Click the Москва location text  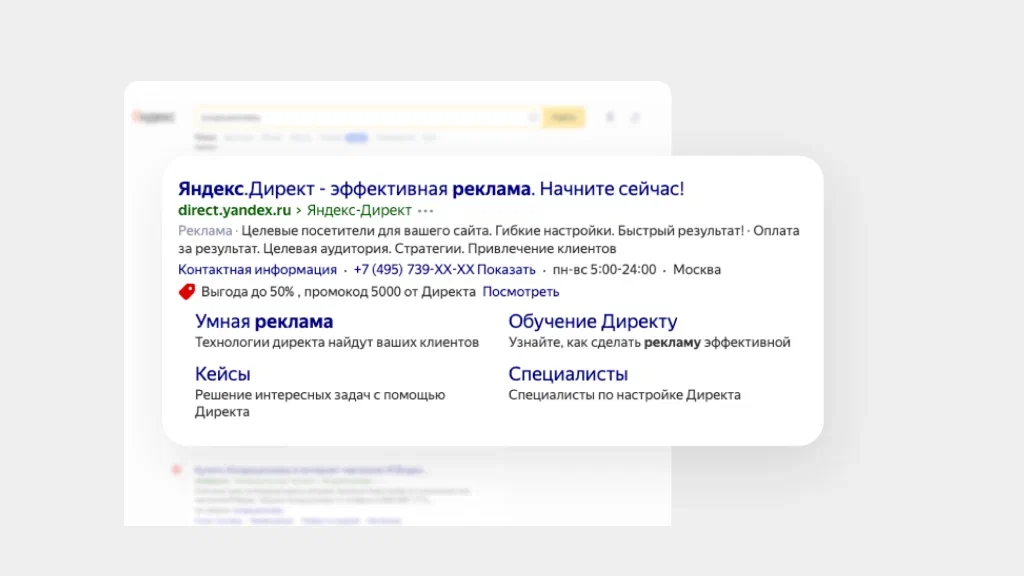pyautogui.click(x=697, y=270)
